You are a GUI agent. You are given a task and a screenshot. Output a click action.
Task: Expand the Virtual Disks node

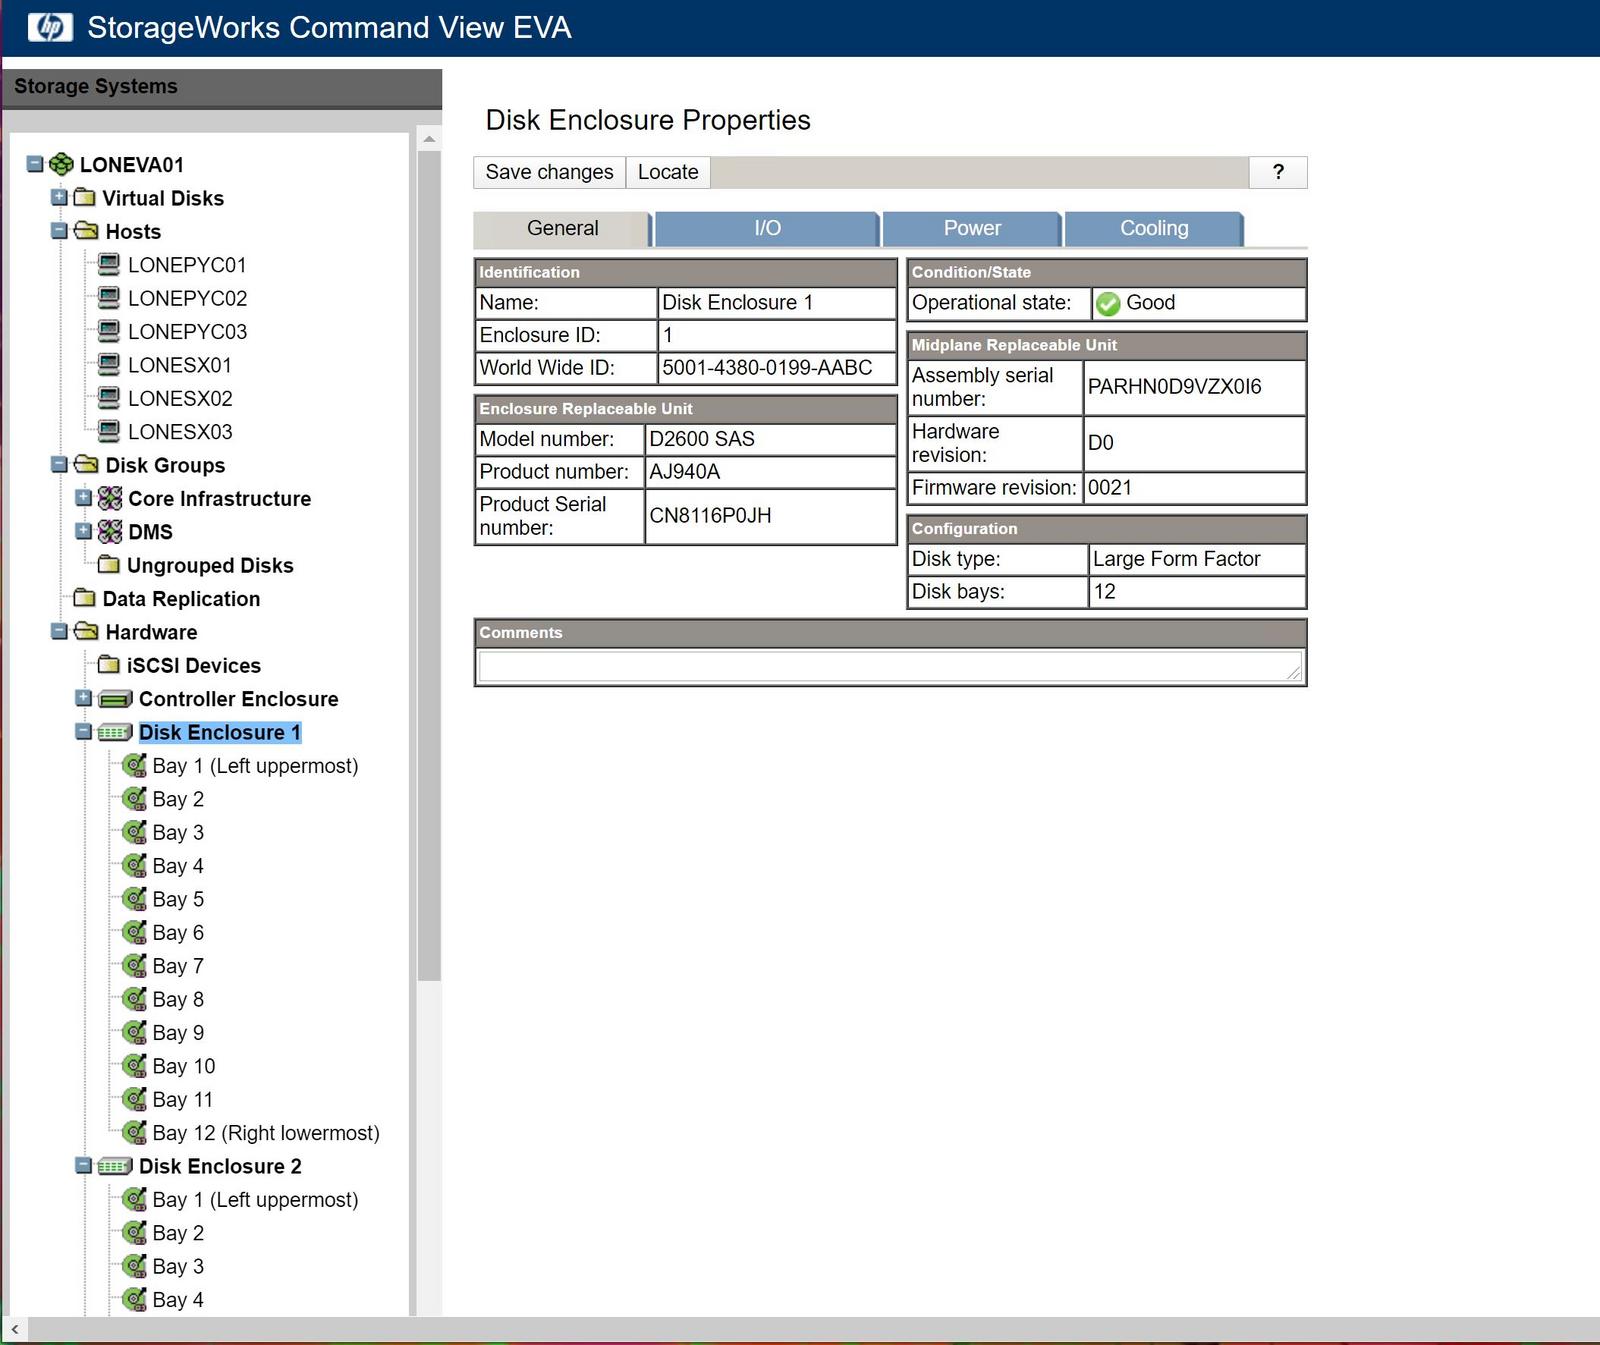59,197
